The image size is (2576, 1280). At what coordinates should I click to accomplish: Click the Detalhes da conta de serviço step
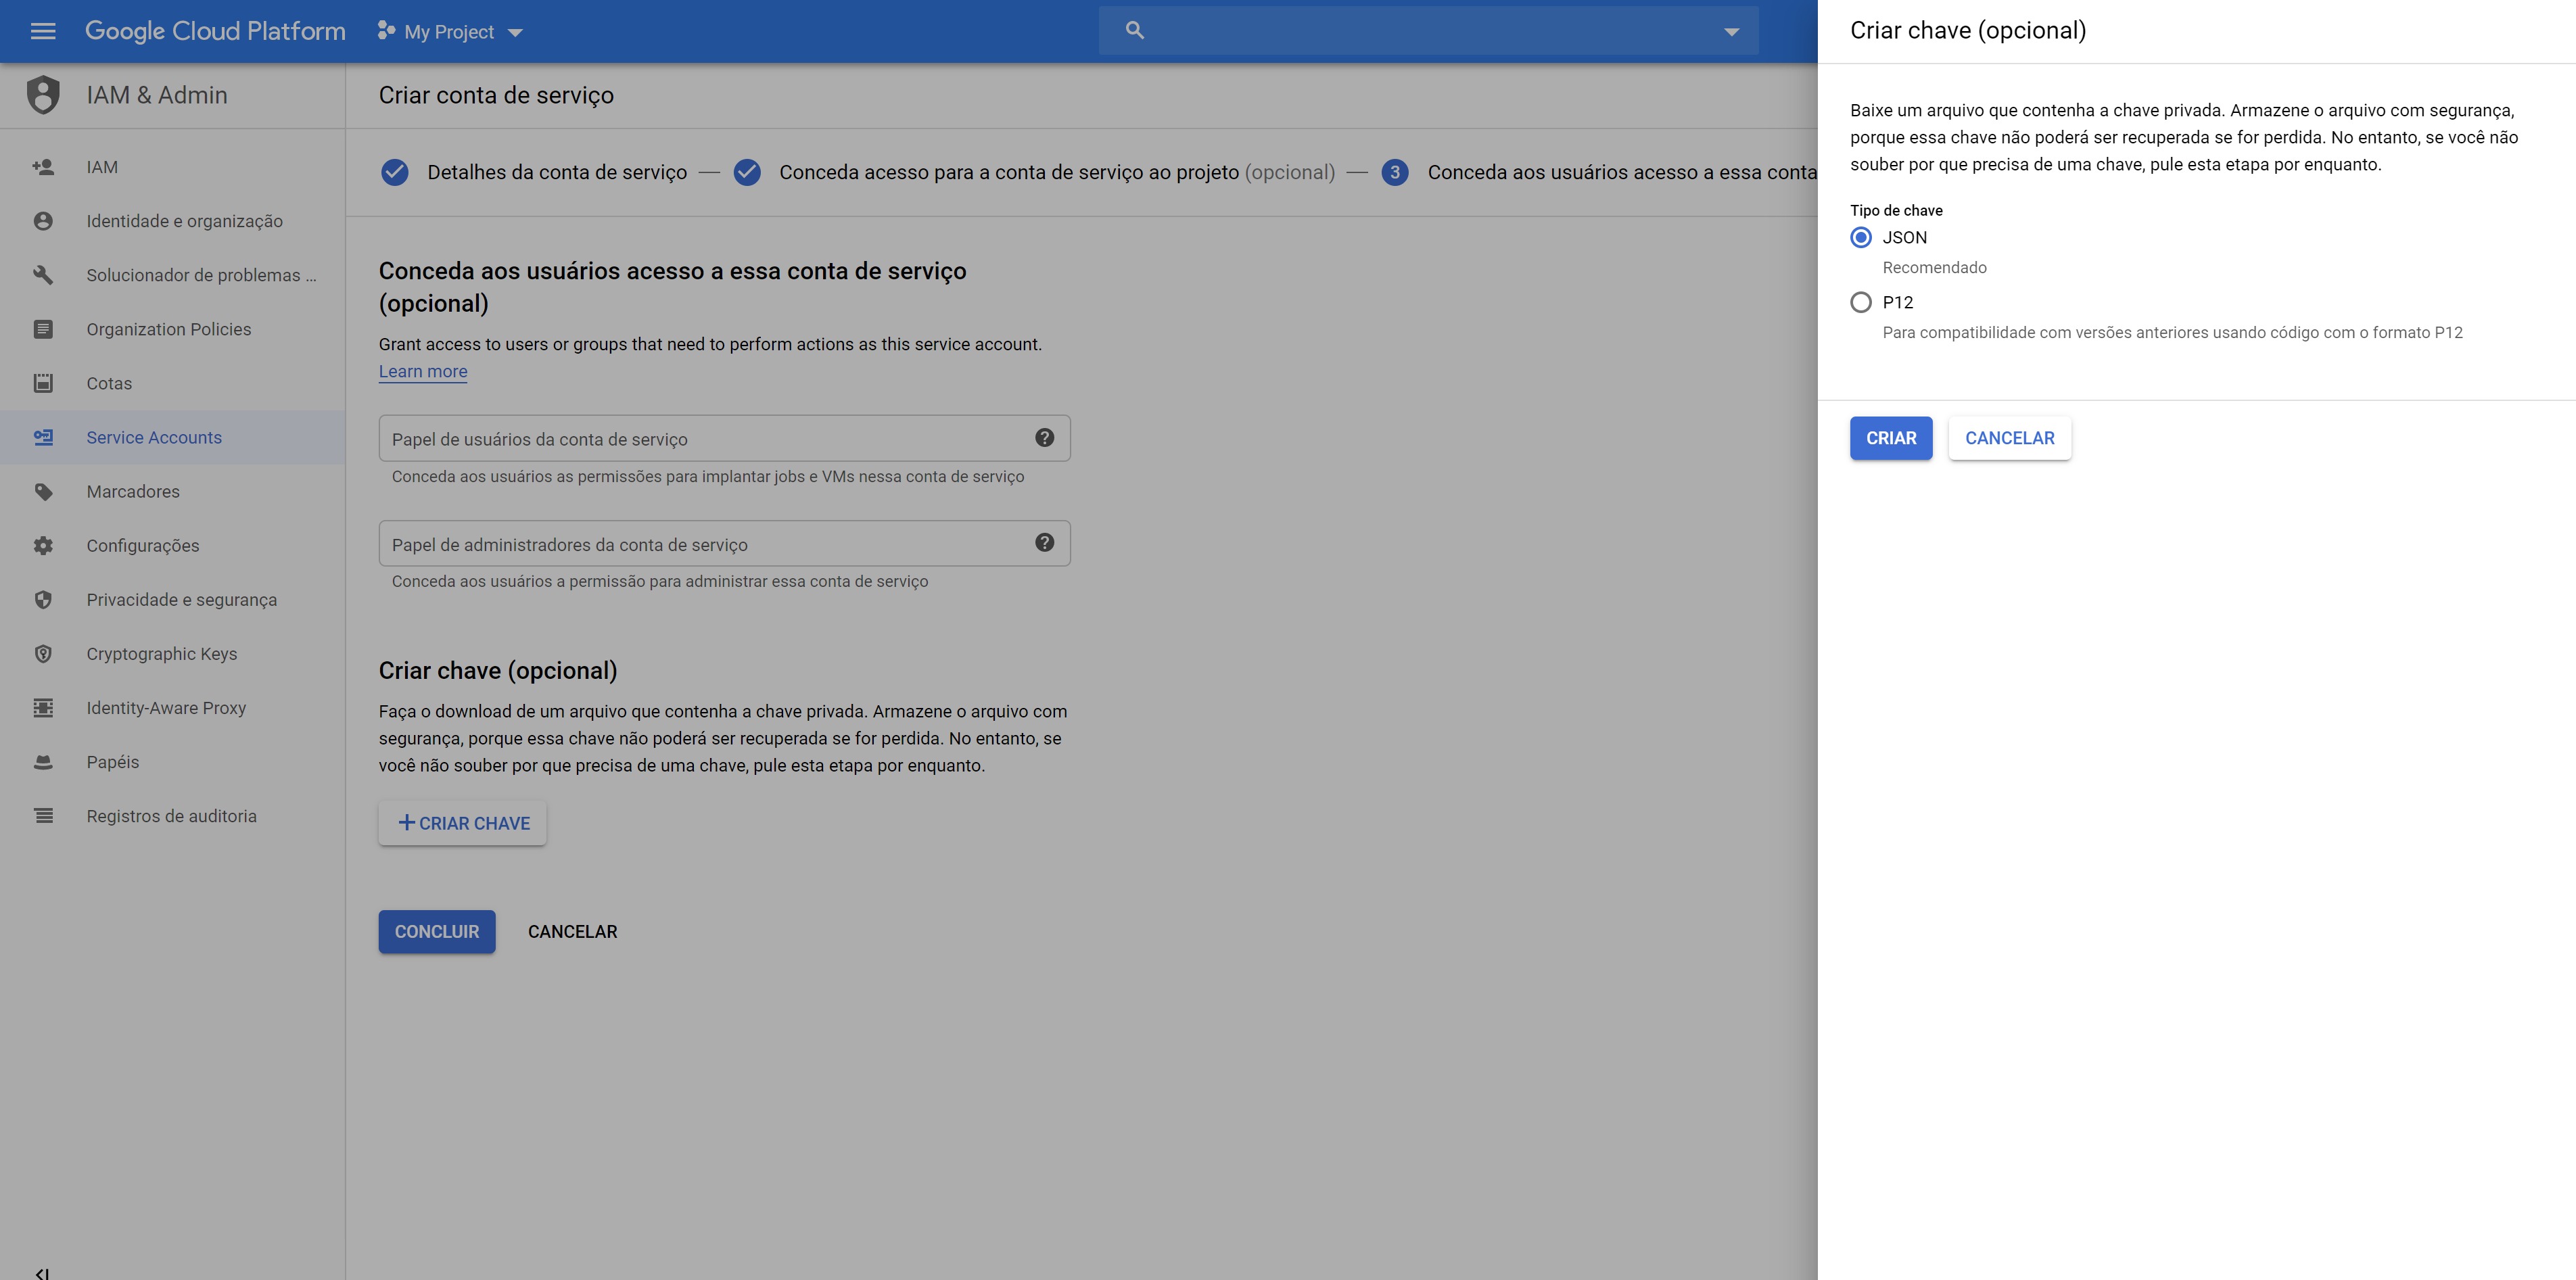pyautogui.click(x=557, y=172)
